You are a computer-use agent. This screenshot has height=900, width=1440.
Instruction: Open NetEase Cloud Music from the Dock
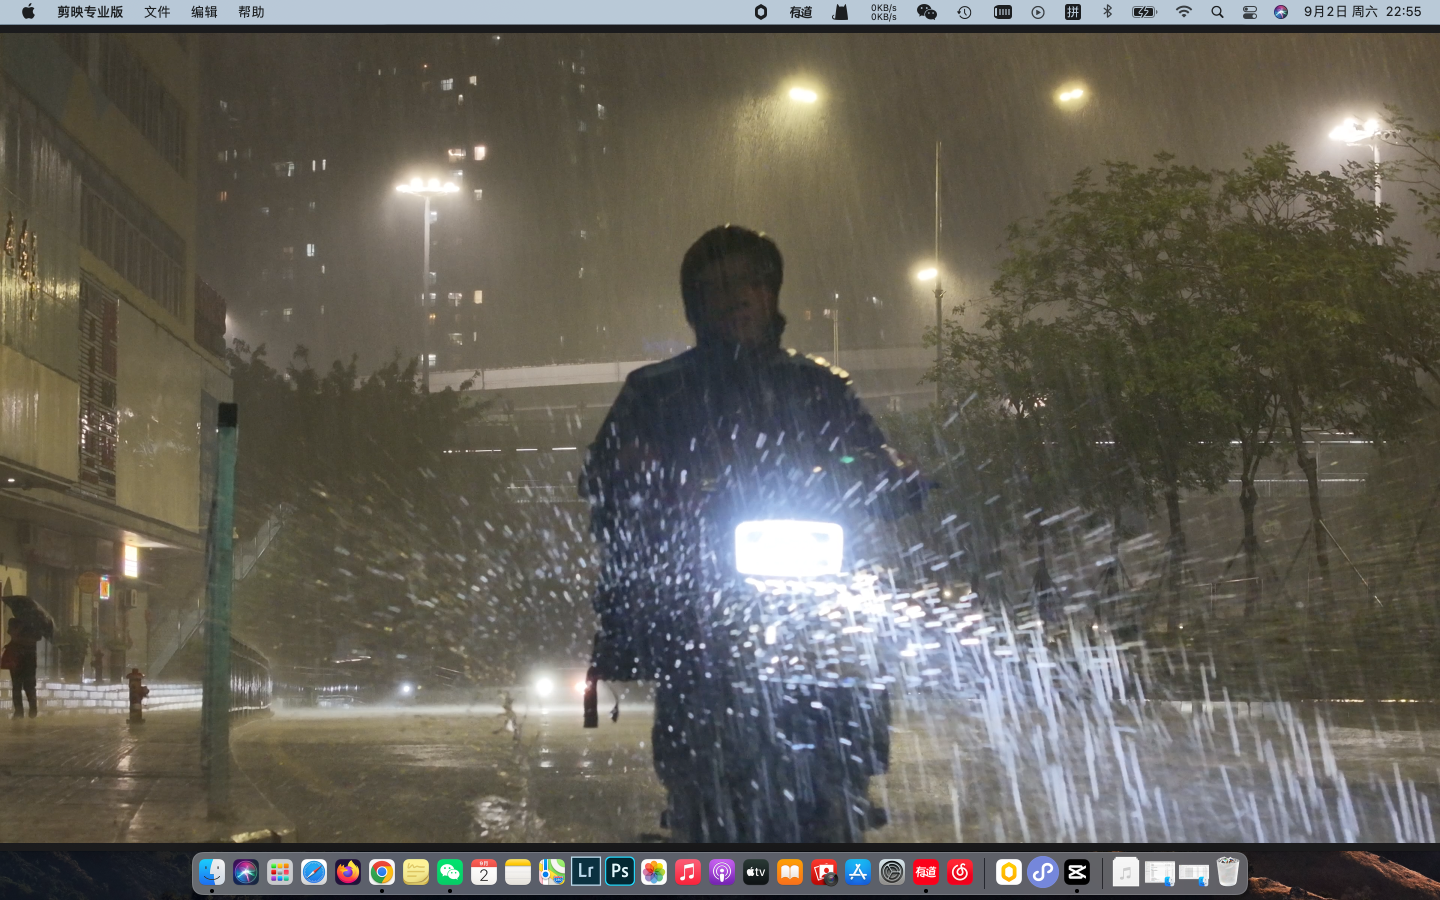click(960, 872)
